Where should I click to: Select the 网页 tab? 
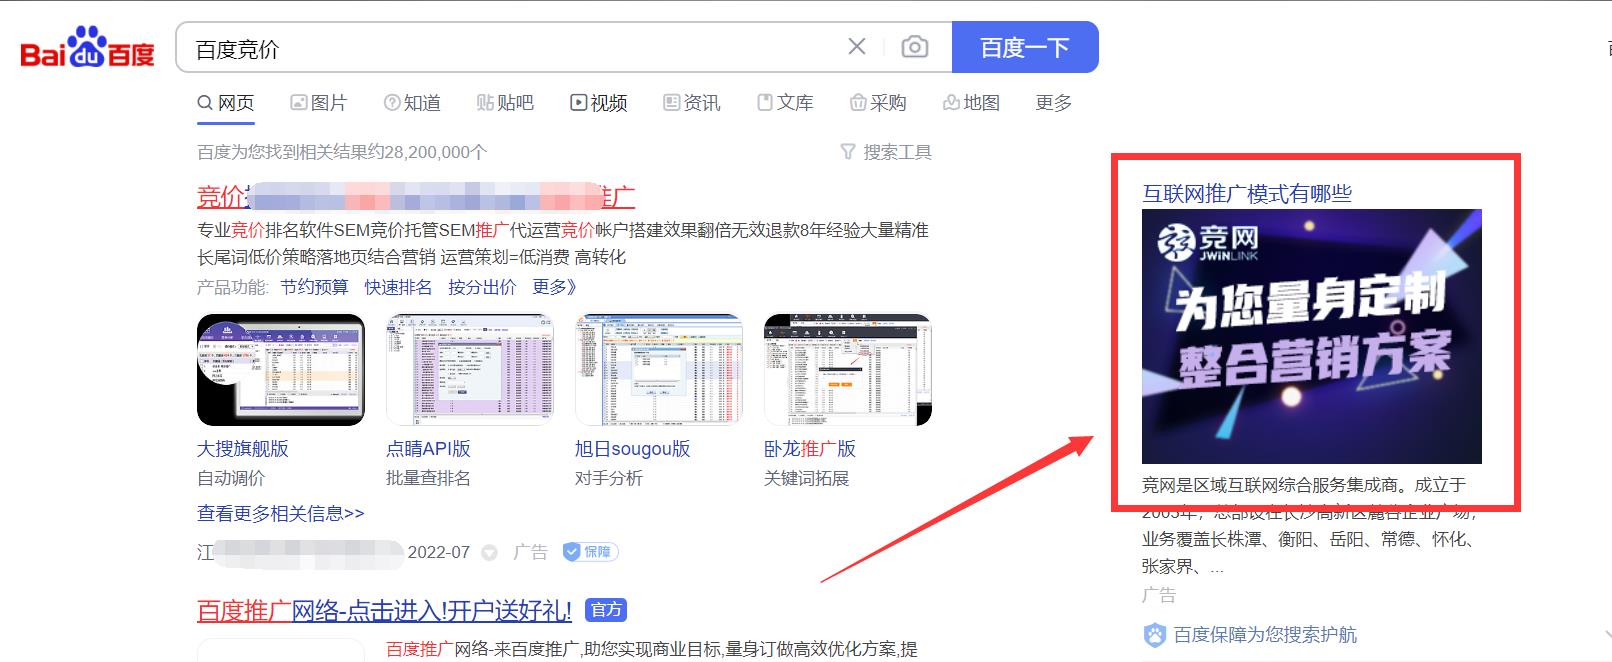[x=226, y=103]
